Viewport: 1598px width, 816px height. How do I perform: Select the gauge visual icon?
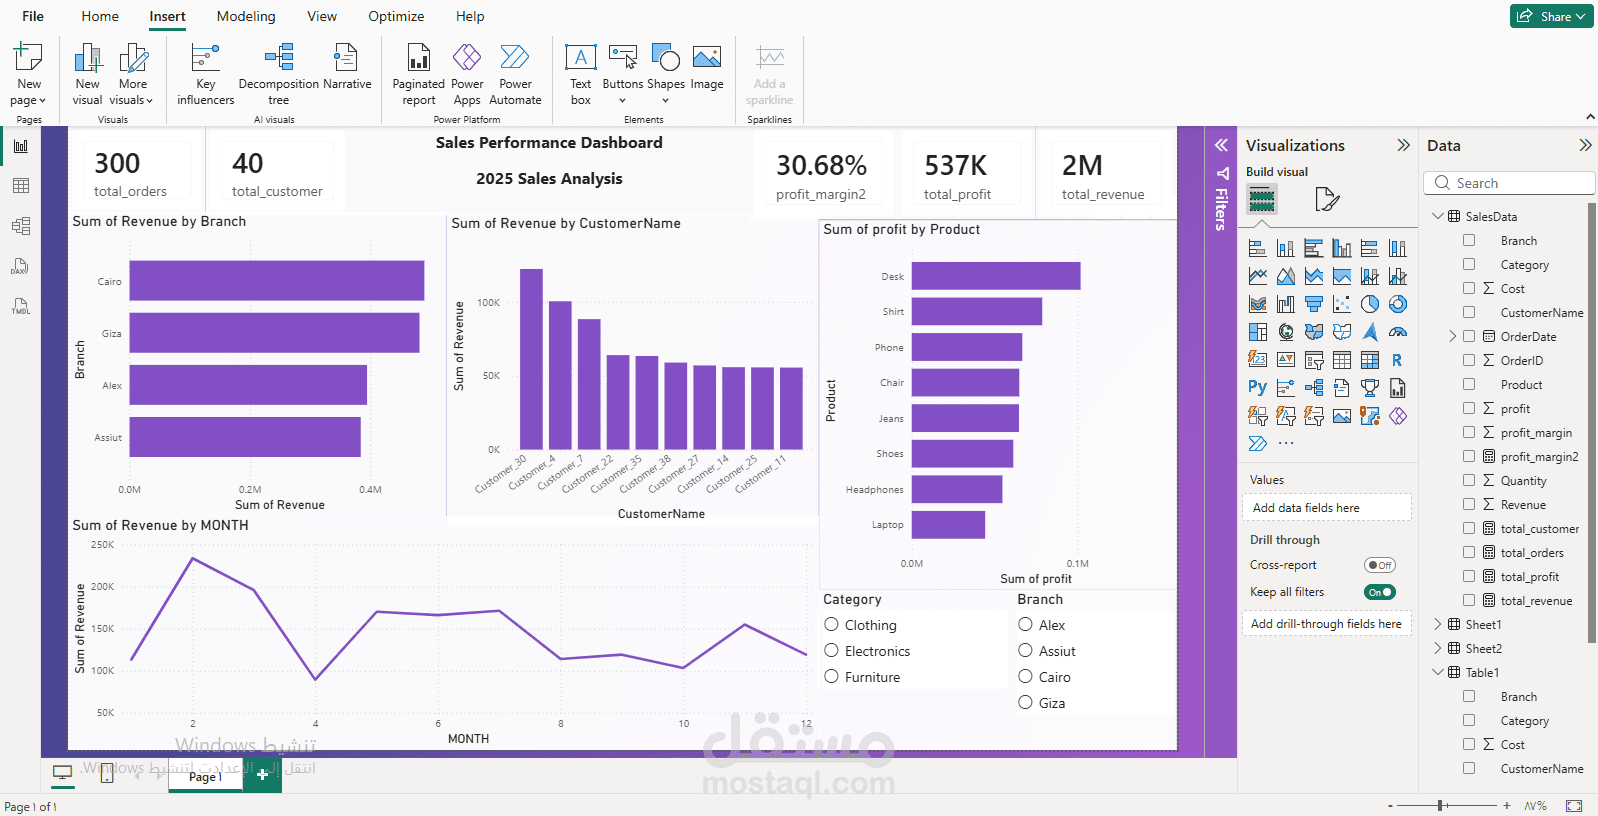[x=1398, y=332]
